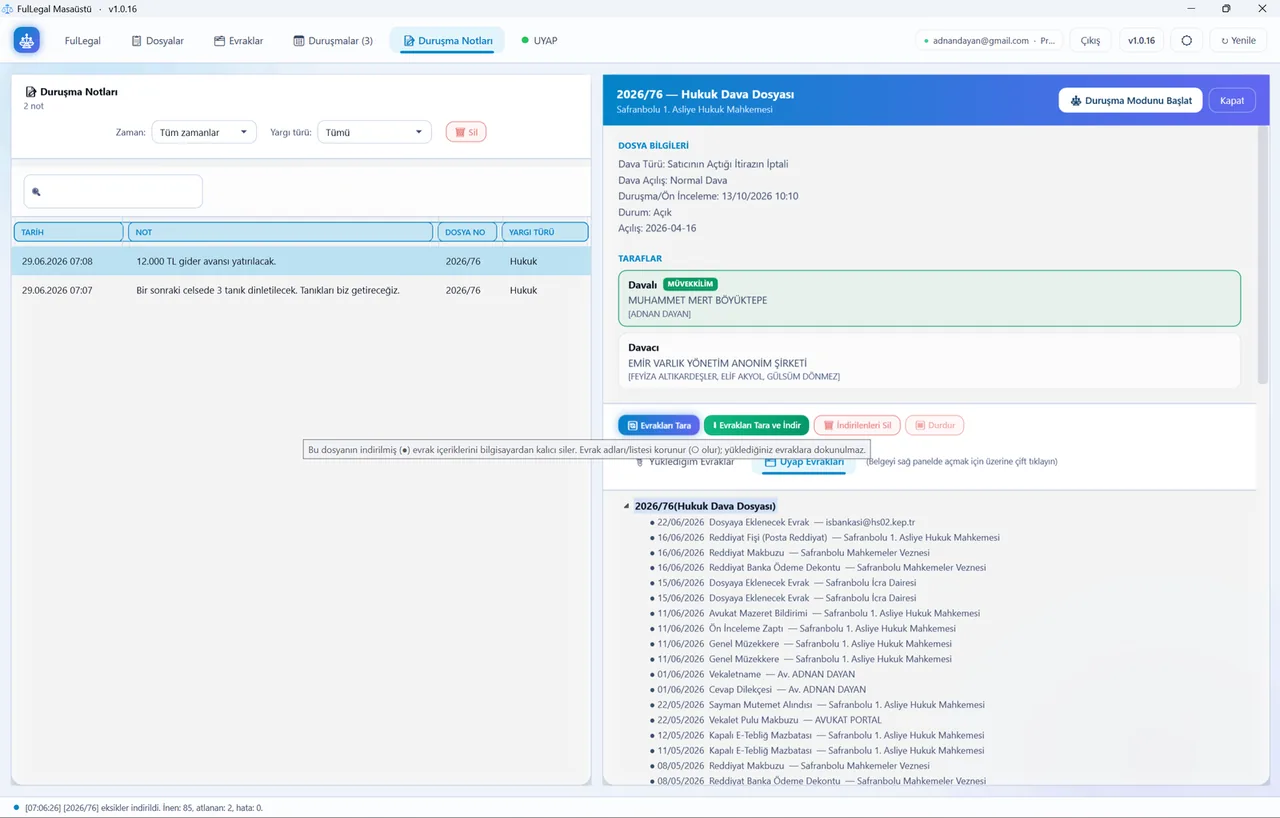
Task: Click Evrakları Tara ve İndir download button
Action: (x=756, y=425)
